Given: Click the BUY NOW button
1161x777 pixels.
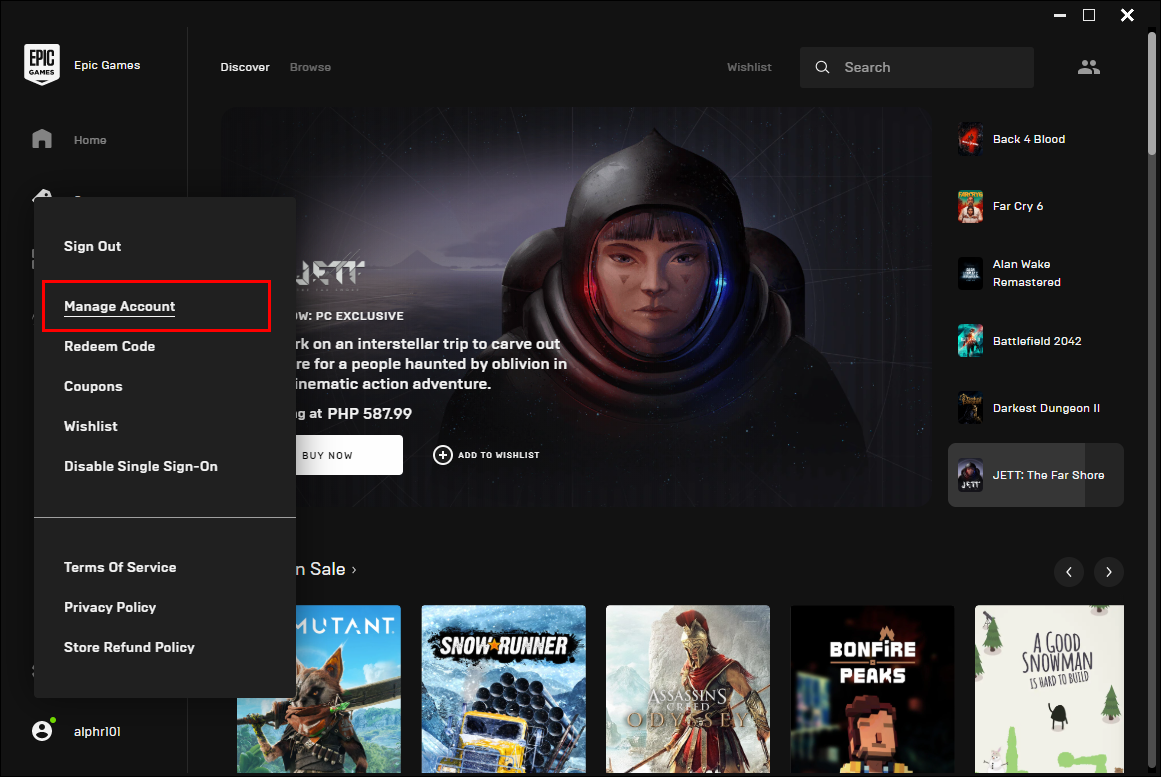Looking at the screenshot, I should (x=349, y=455).
